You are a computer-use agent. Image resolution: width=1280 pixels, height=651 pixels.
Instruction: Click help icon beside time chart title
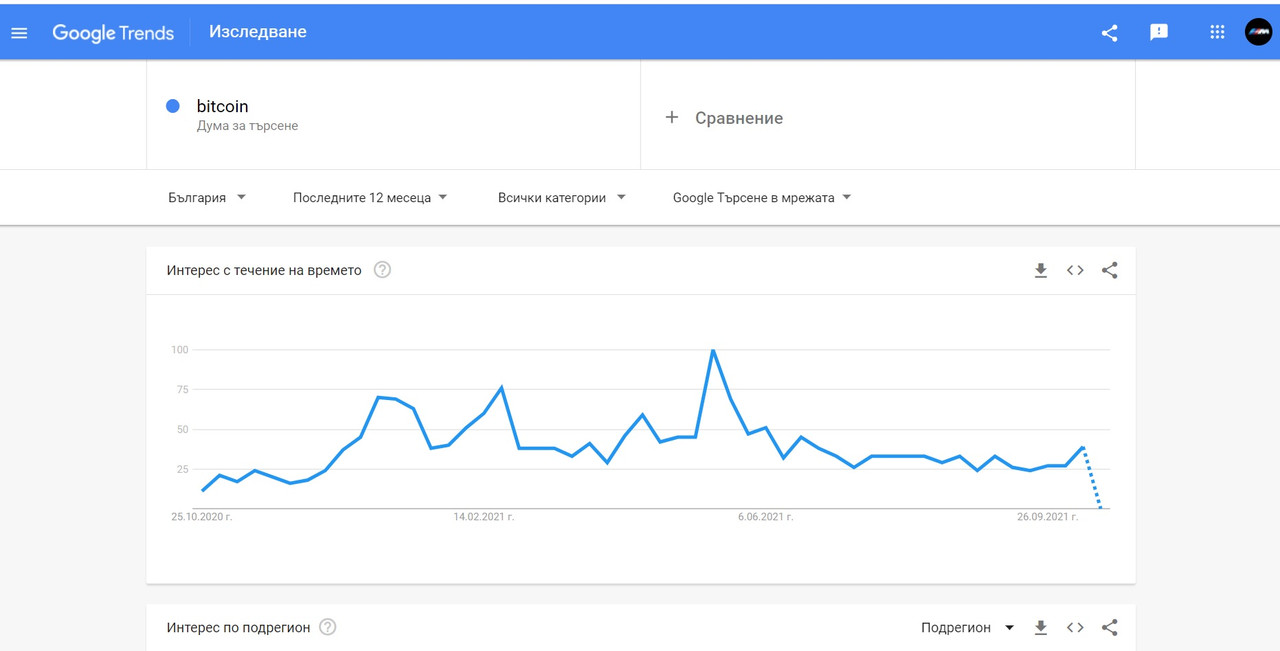382,270
